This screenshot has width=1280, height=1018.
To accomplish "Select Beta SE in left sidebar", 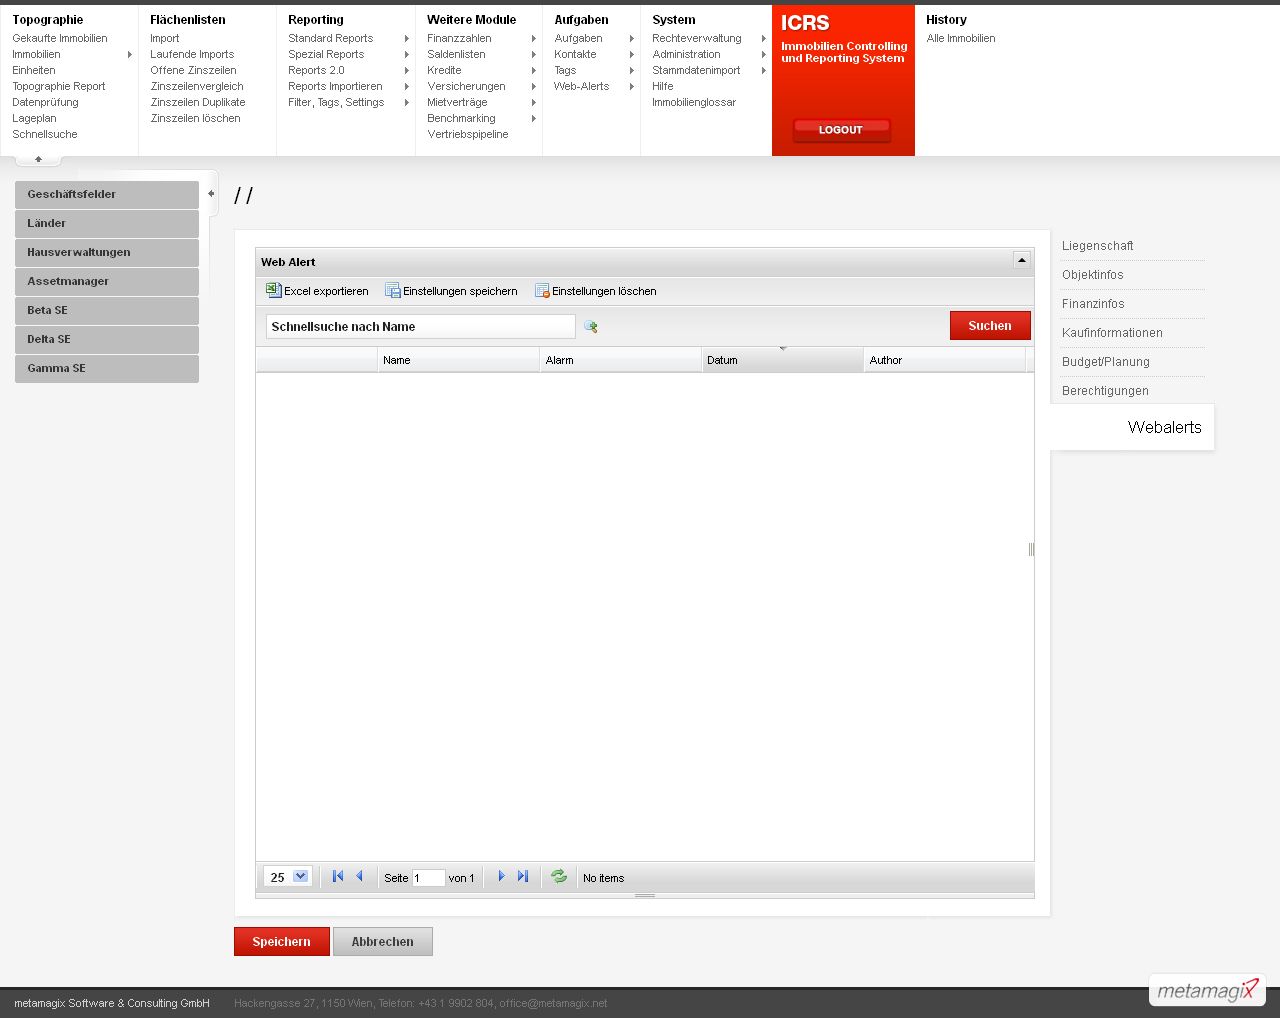I will coord(107,310).
